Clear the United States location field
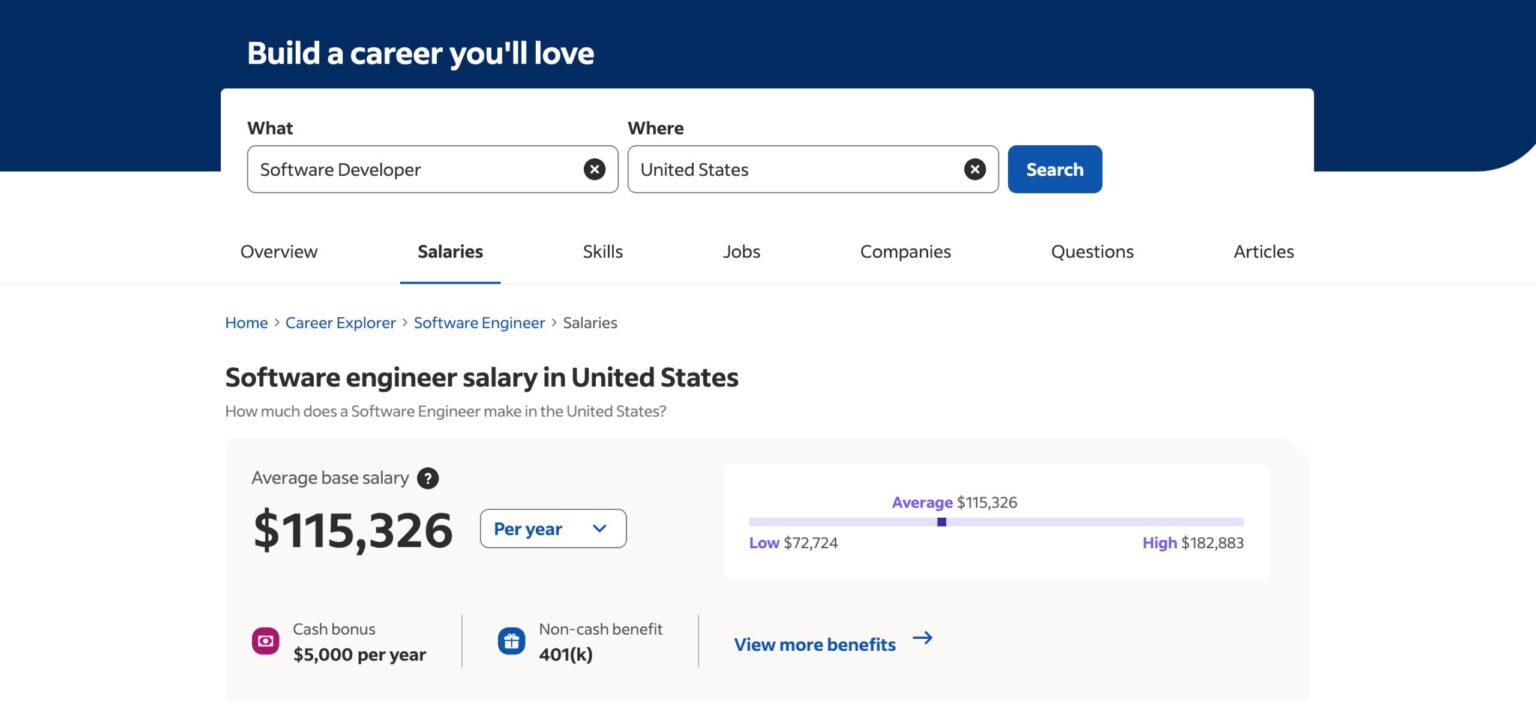1536x712 pixels. click(975, 169)
